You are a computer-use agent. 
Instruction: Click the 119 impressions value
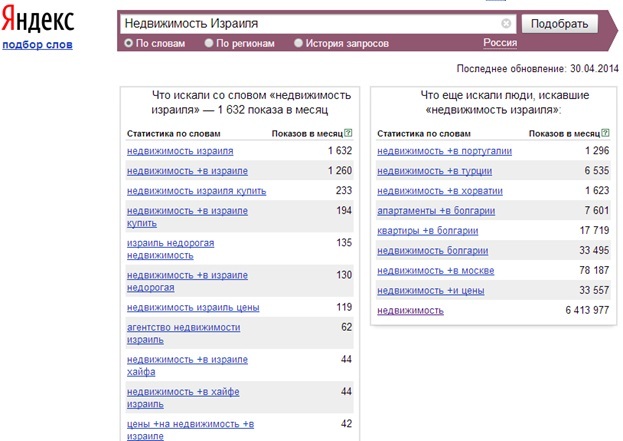click(344, 307)
